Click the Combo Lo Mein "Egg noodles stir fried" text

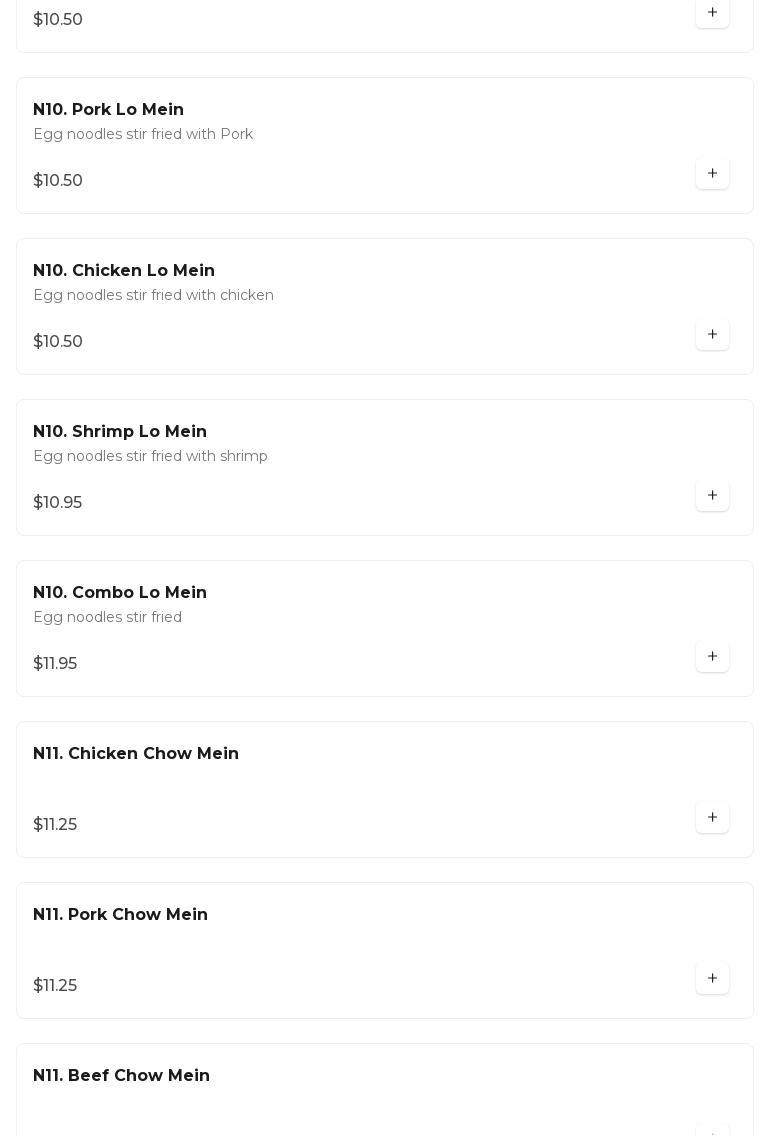(107, 618)
